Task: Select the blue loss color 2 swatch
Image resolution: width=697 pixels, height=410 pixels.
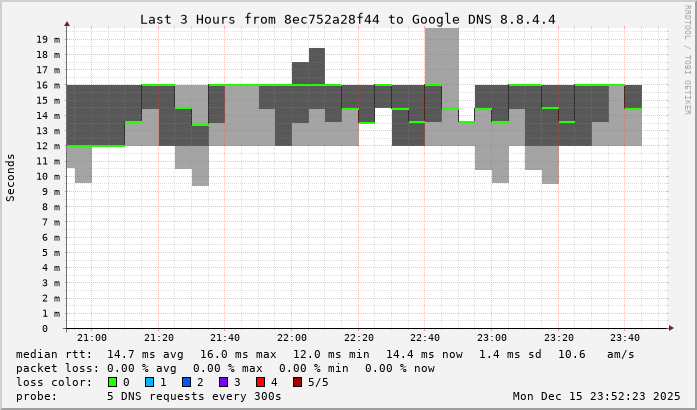Action: [x=186, y=382]
